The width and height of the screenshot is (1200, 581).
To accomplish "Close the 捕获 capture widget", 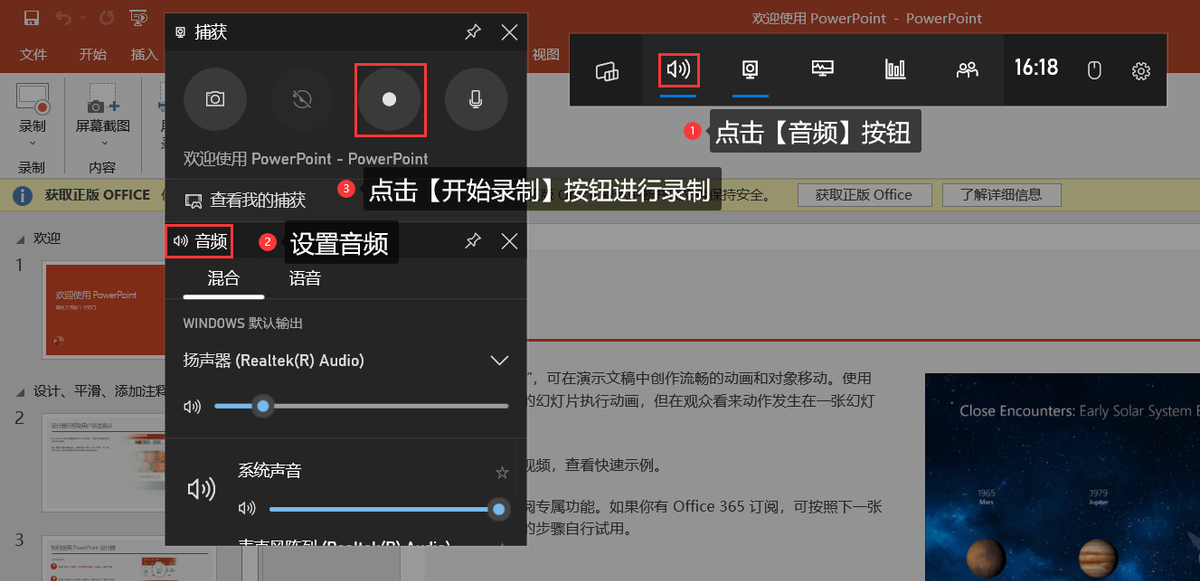I will point(509,33).
